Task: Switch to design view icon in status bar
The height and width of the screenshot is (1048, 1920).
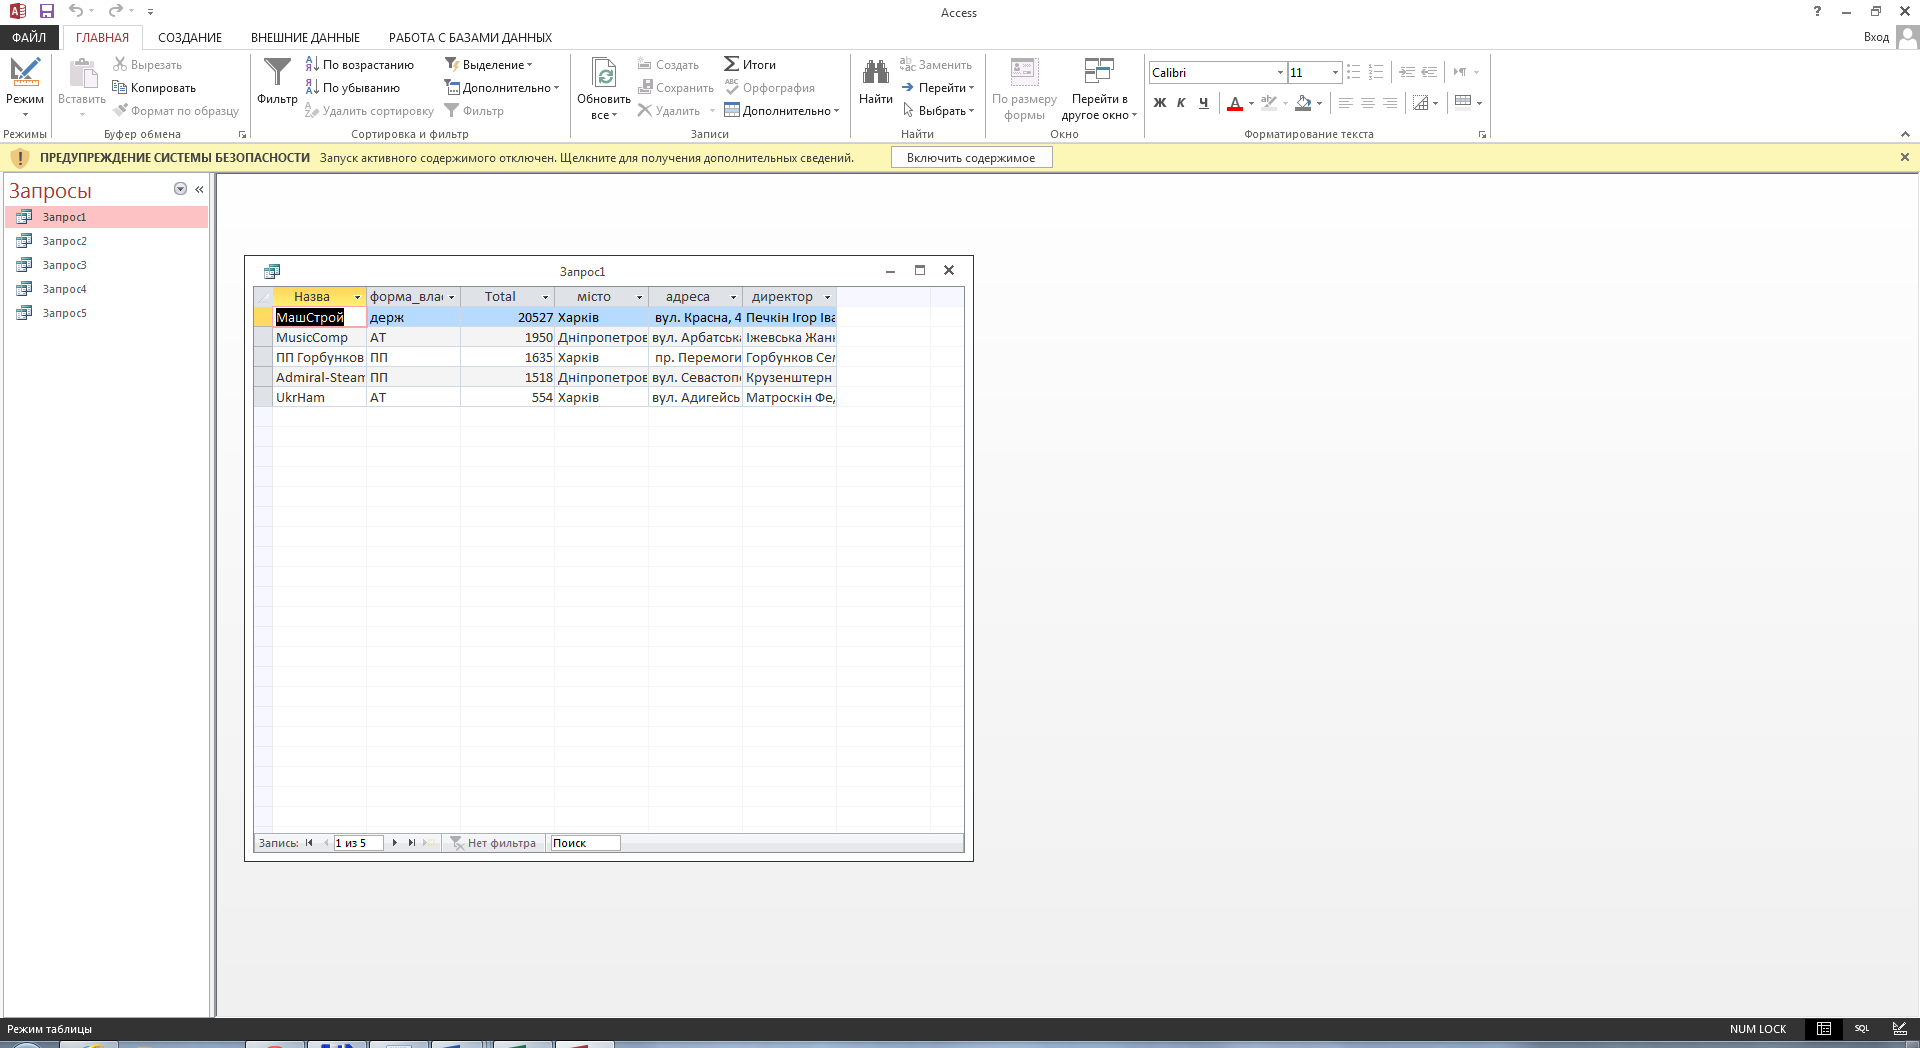Action: (x=1899, y=1028)
